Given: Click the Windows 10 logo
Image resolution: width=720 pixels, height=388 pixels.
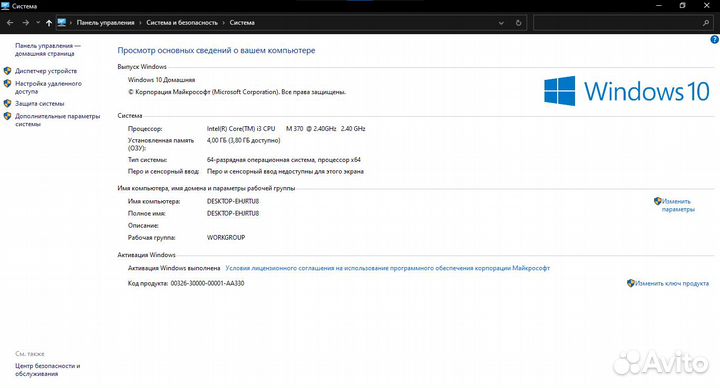Looking at the screenshot, I should tap(627, 91).
